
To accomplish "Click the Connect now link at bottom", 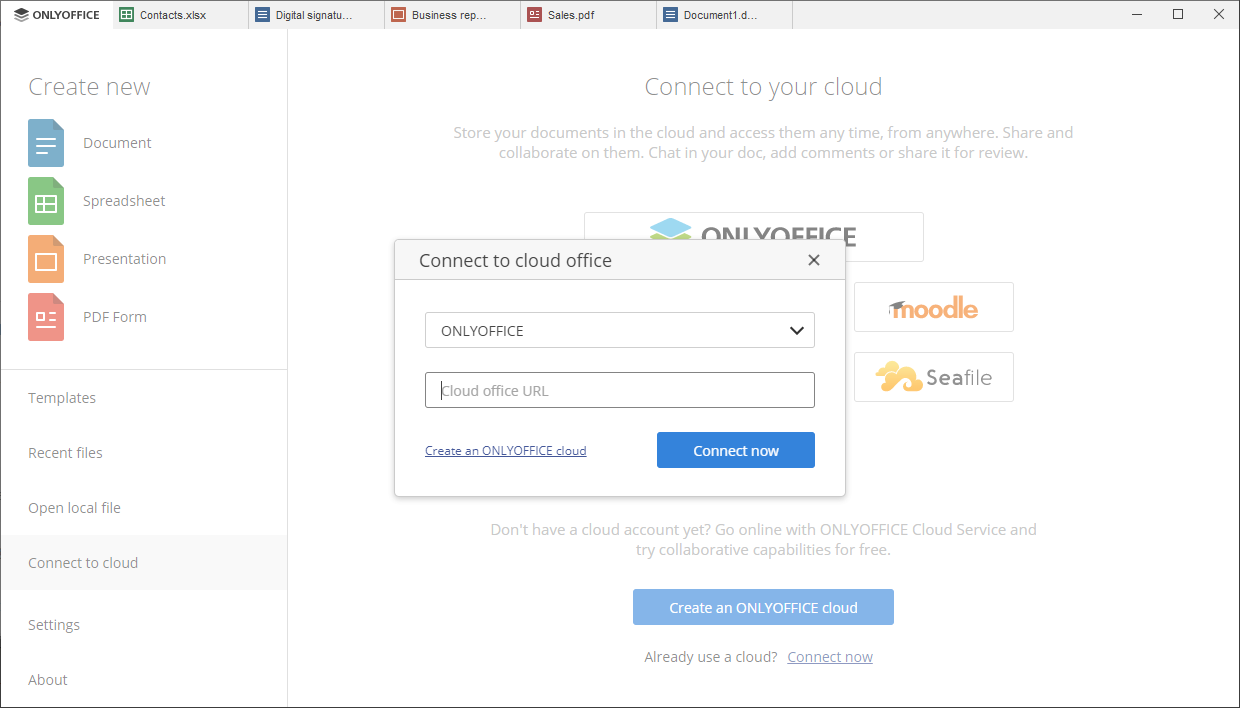I will pos(830,657).
